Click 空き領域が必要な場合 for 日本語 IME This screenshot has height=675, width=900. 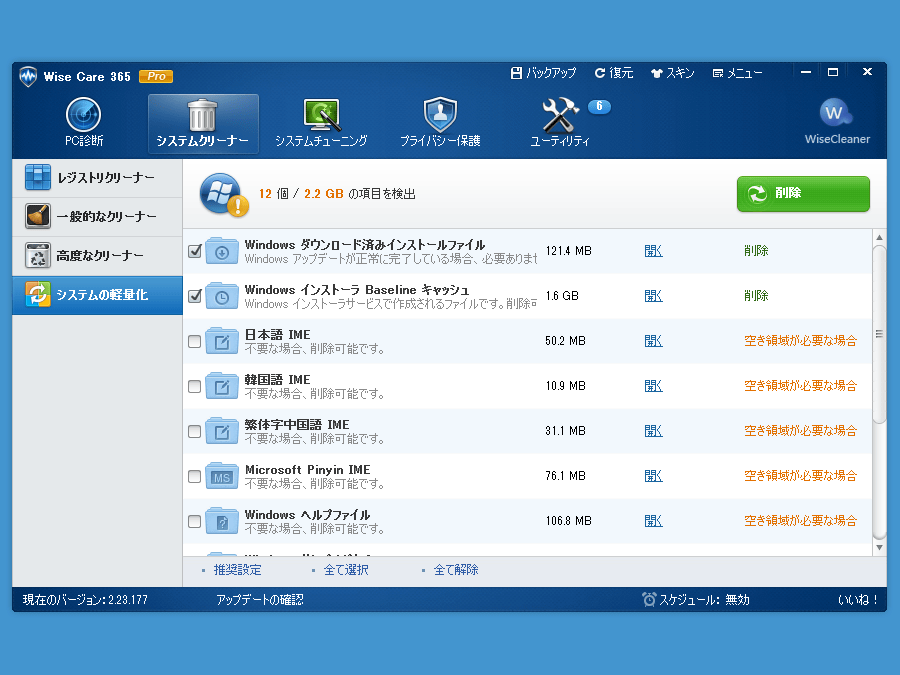801,341
